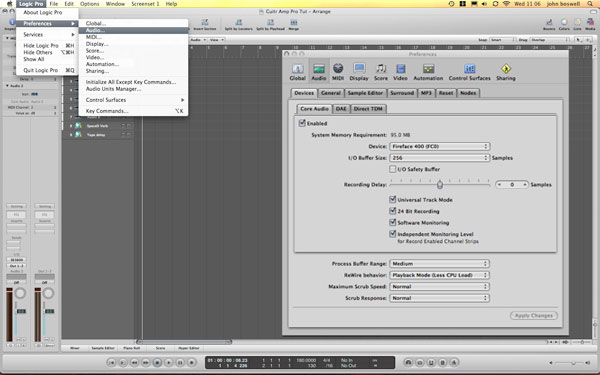Click Go to Beginning transport button
Viewport: 600px width, 375px height.
coord(111,362)
